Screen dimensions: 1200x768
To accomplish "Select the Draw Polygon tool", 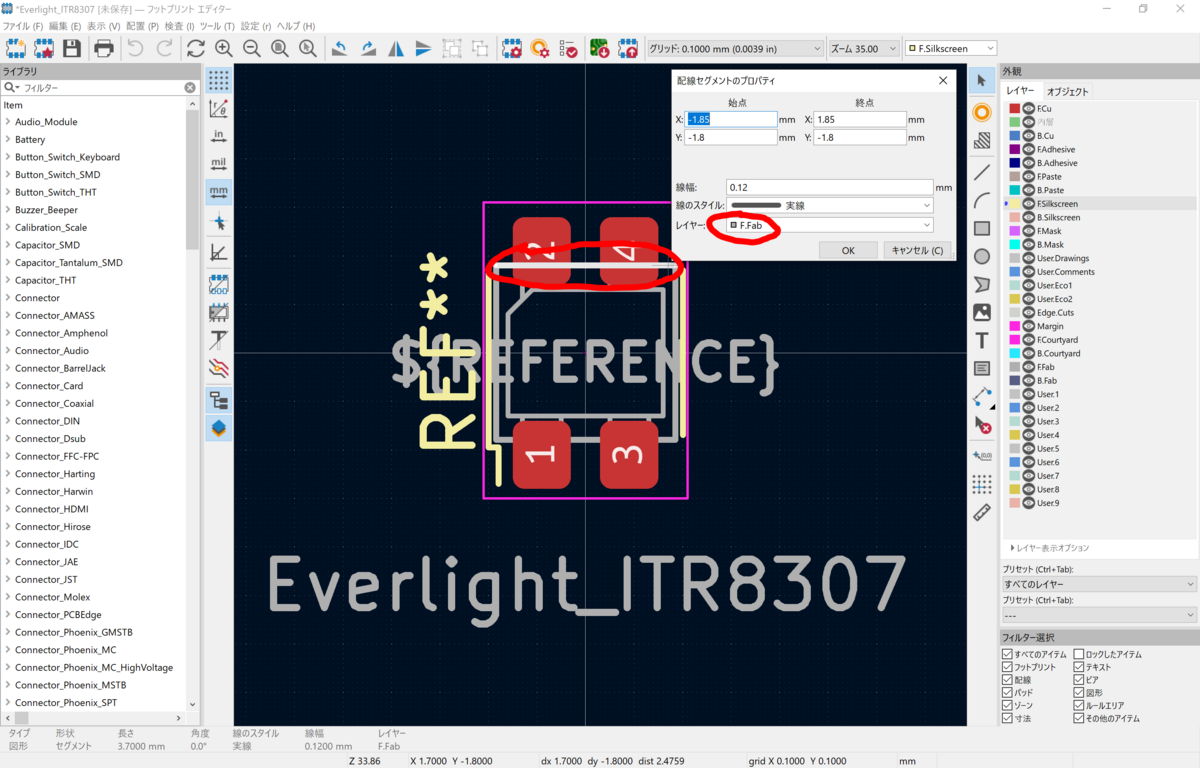I will pos(982,285).
